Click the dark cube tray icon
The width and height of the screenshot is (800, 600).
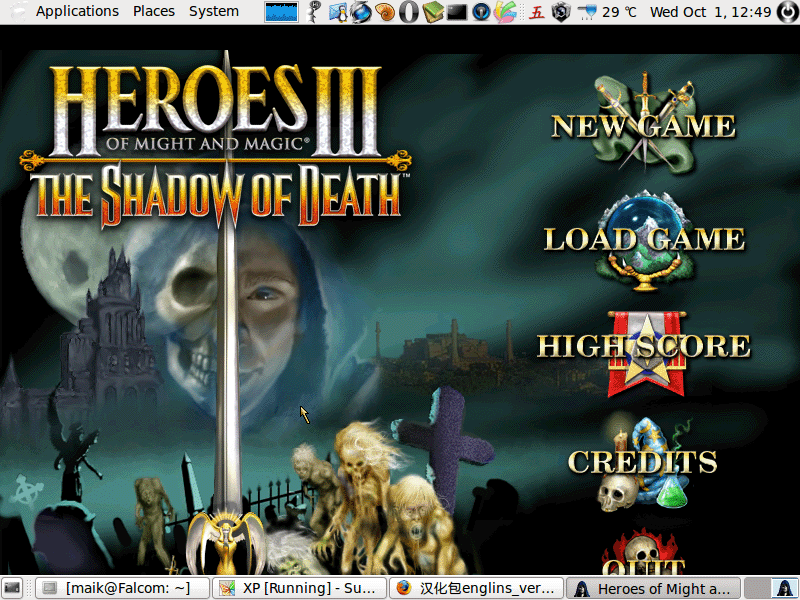click(x=561, y=12)
